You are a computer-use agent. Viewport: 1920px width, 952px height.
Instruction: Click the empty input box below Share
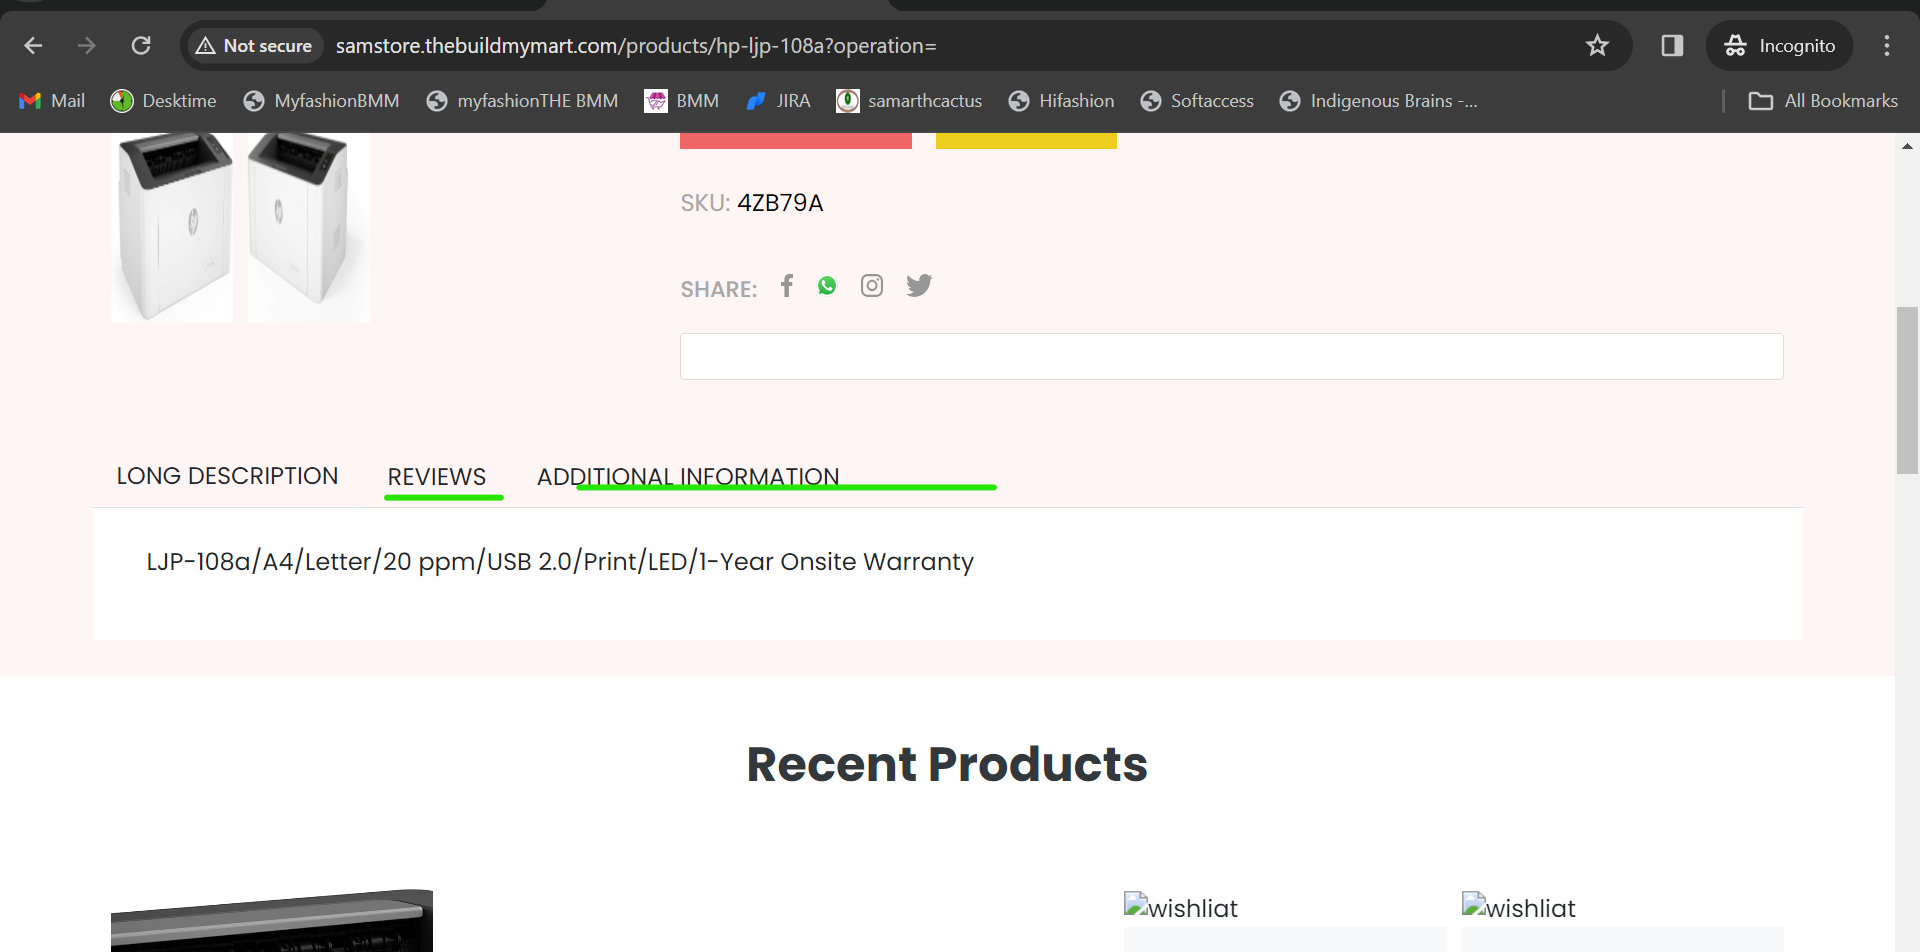(1231, 357)
